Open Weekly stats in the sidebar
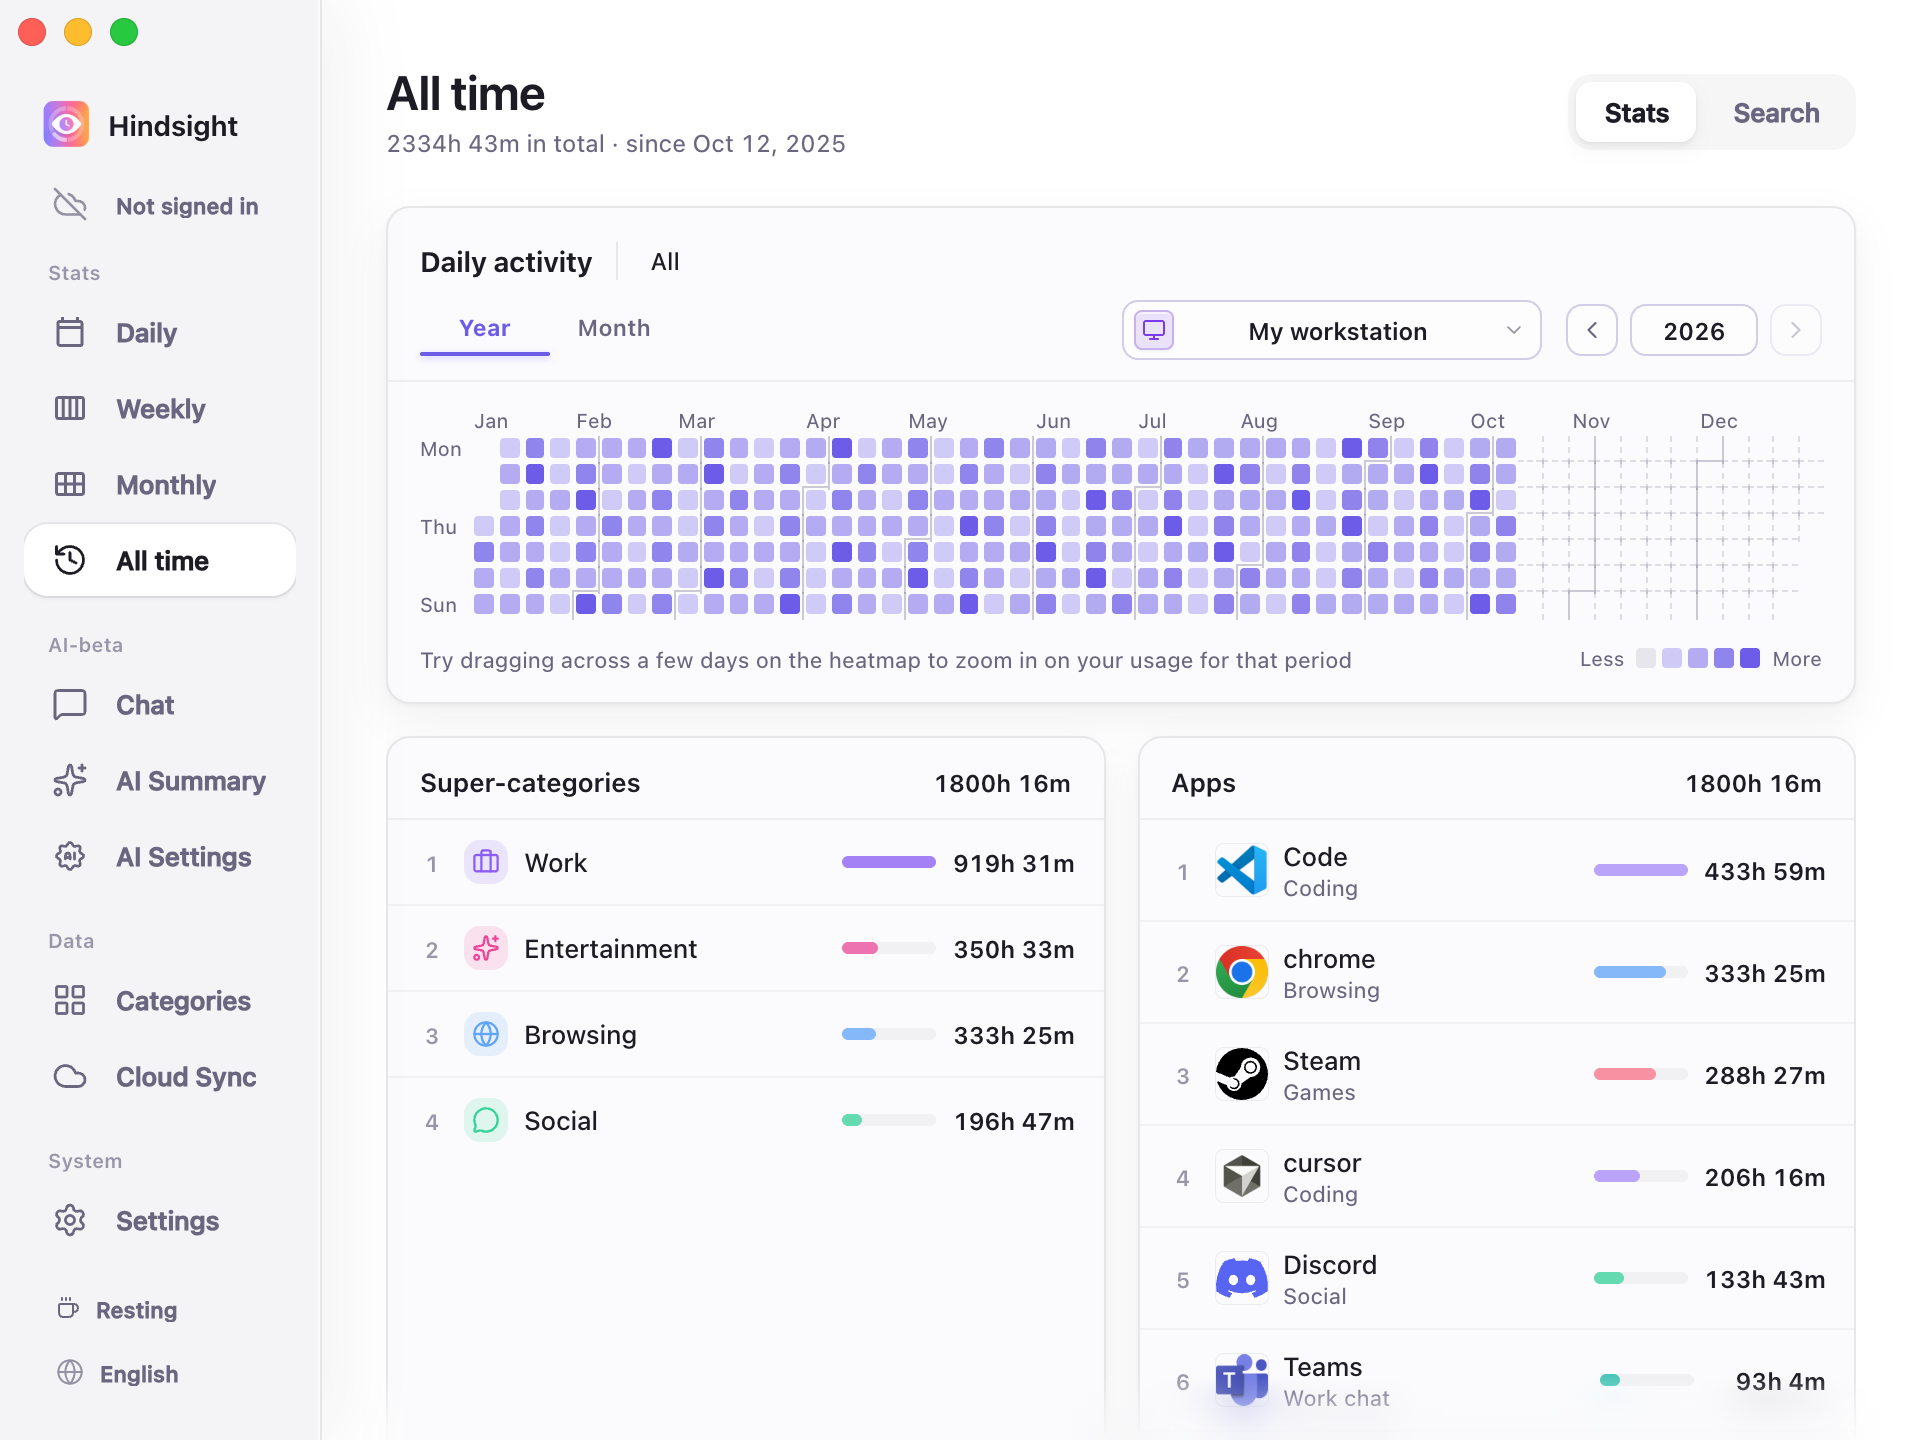The width and height of the screenshot is (1920, 1440). [x=160, y=408]
